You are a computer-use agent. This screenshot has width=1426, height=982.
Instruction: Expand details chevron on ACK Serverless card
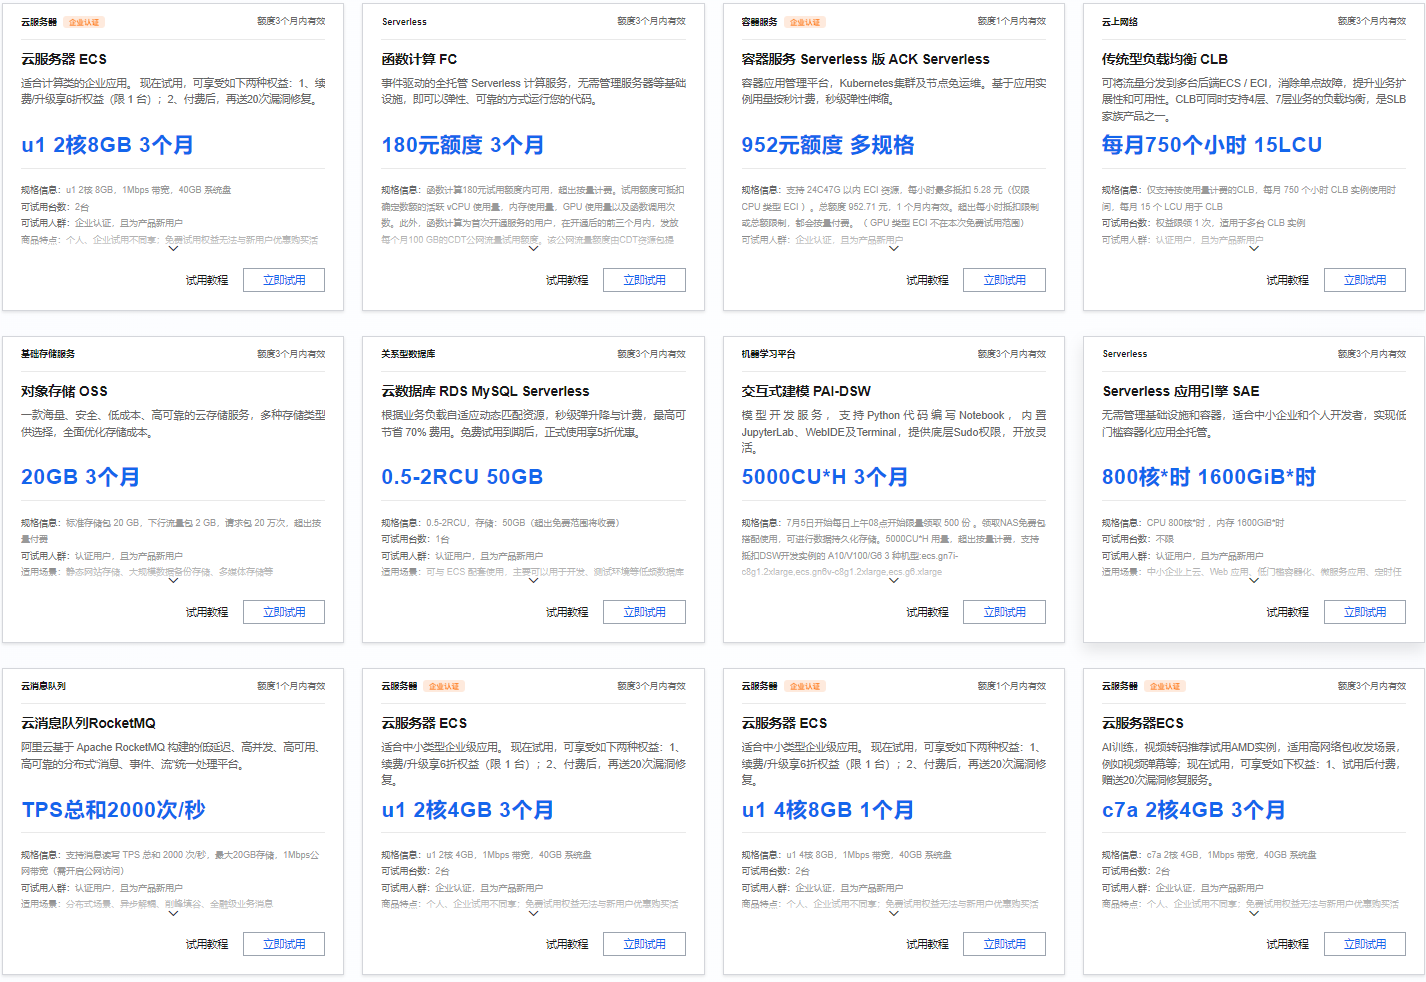tap(894, 249)
